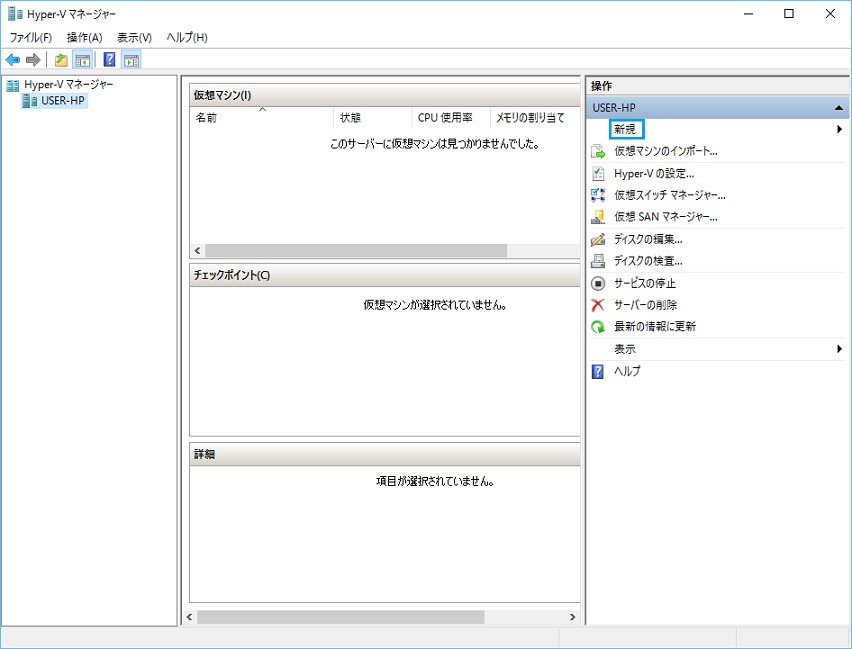
Task: Click the Back arrow toolbar icon
Action: pos(13,60)
